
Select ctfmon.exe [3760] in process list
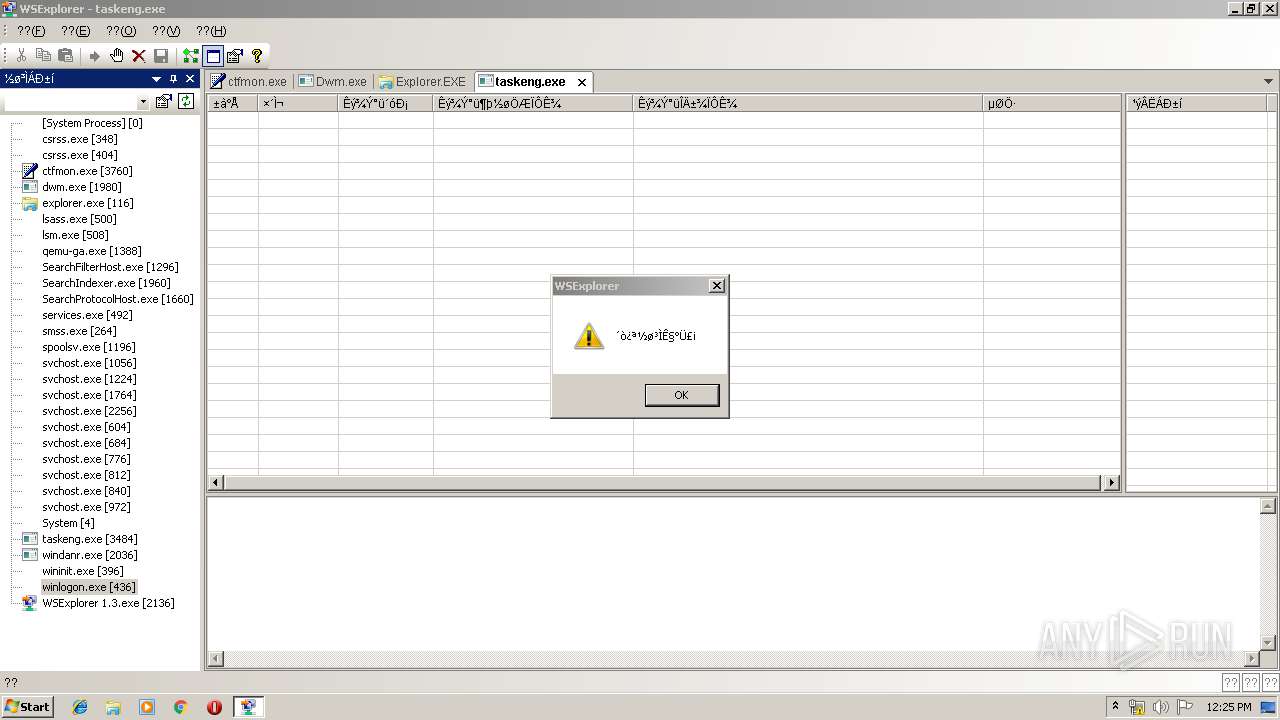87,171
